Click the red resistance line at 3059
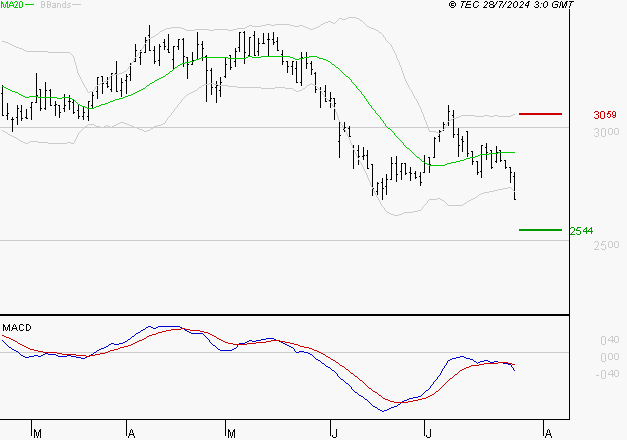The height and width of the screenshot is (440, 627). [x=540, y=114]
